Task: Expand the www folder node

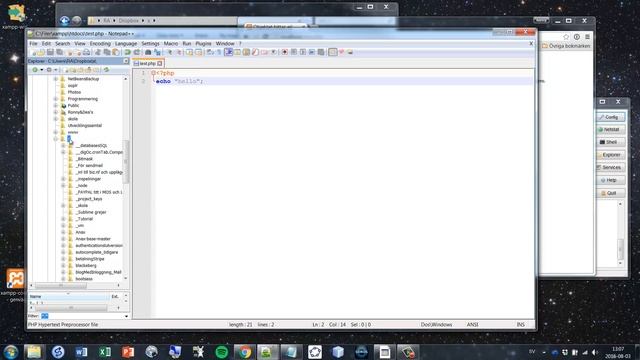Action: coord(56,132)
